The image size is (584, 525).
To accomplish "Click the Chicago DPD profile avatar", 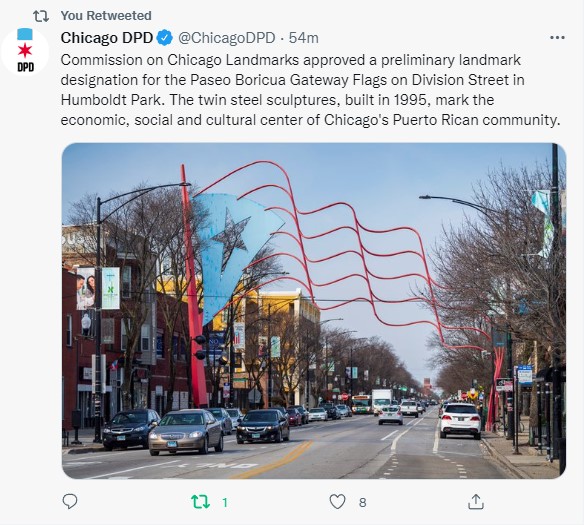I will (x=25, y=52).
